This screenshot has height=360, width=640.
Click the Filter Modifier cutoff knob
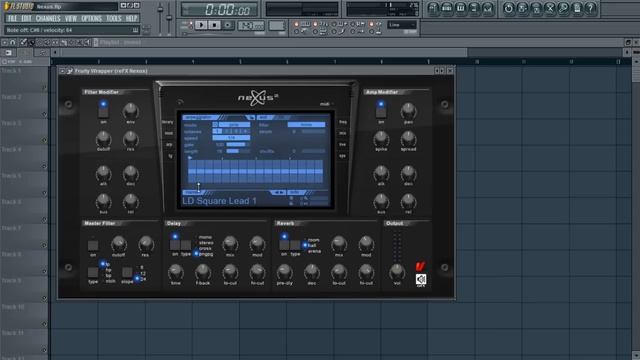103,139
